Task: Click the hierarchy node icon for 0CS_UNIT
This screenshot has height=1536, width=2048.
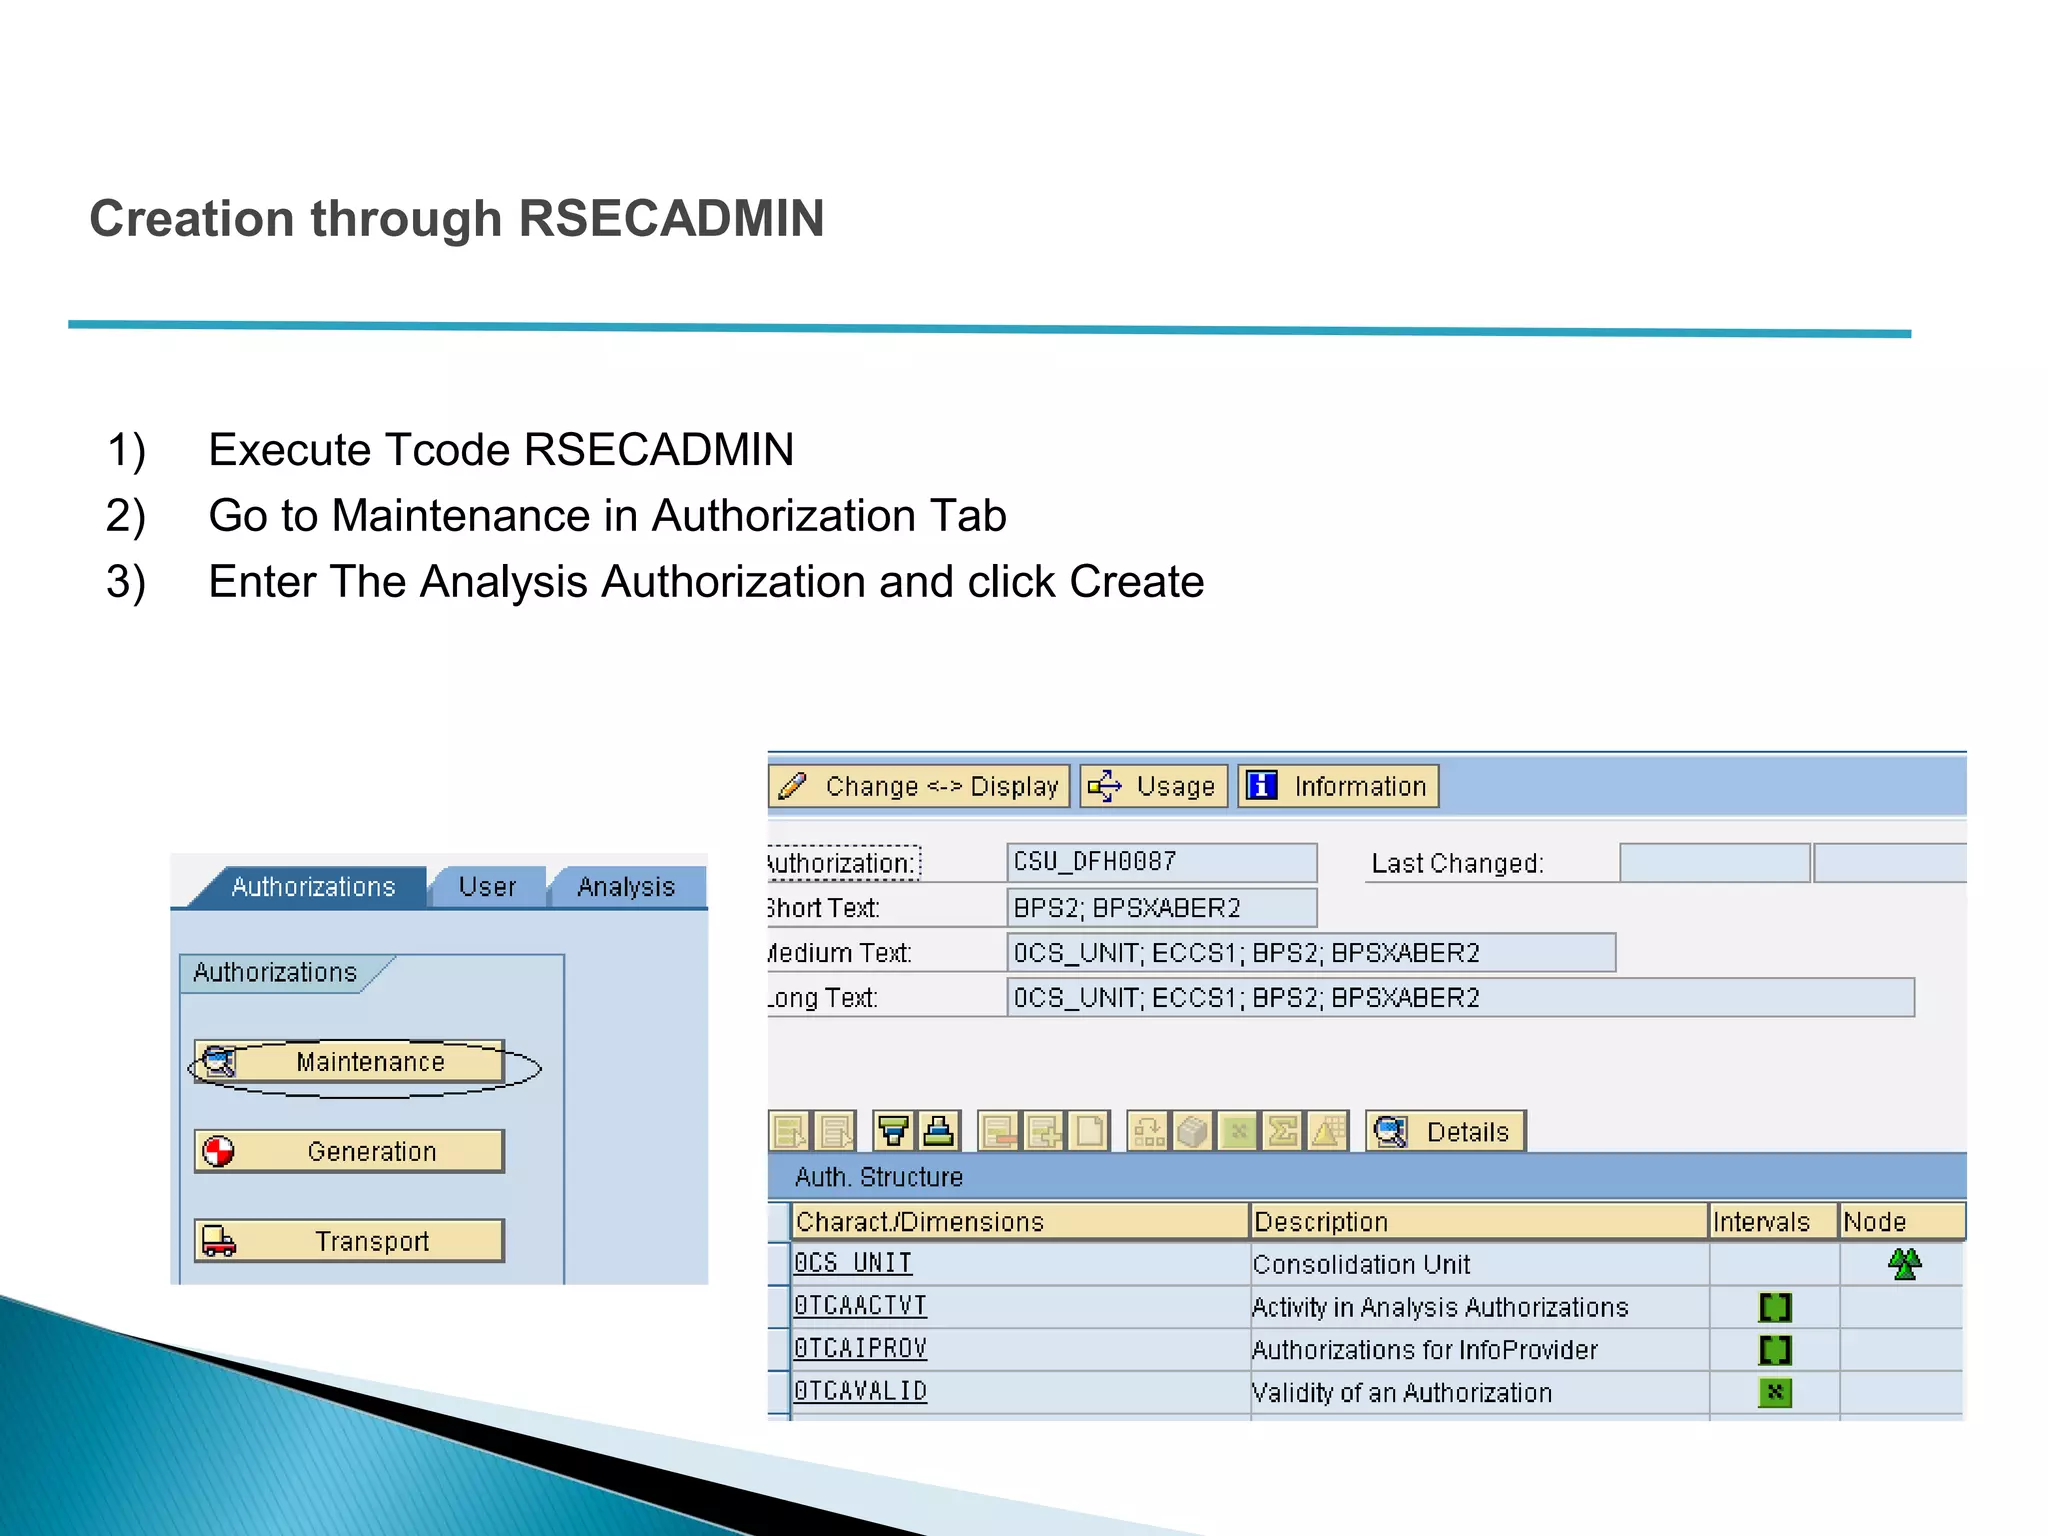Action: pos(1904,1264)
